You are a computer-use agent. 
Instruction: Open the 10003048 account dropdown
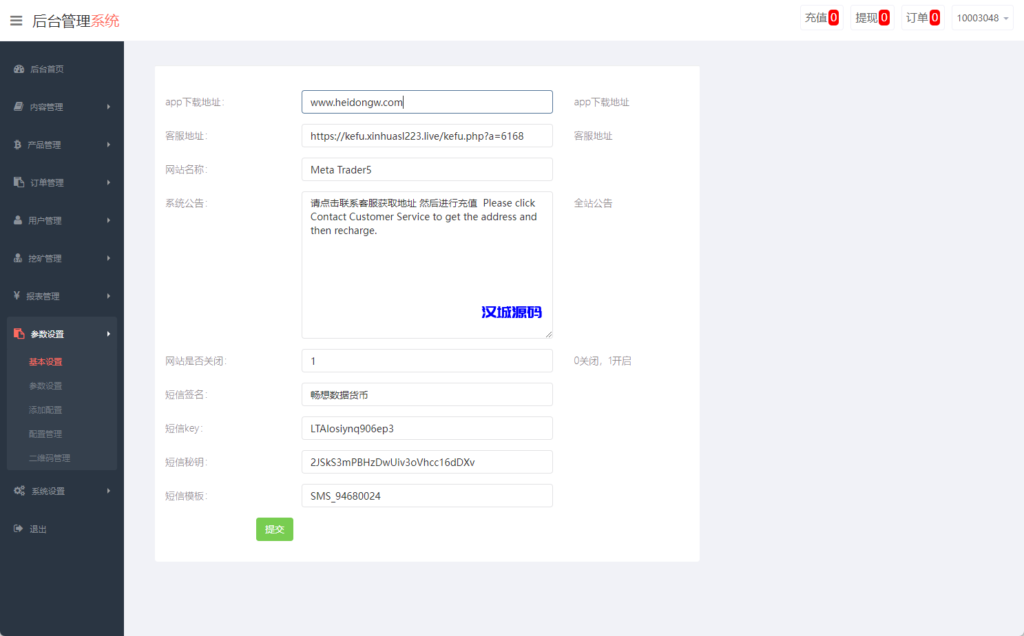pos(982,18)
